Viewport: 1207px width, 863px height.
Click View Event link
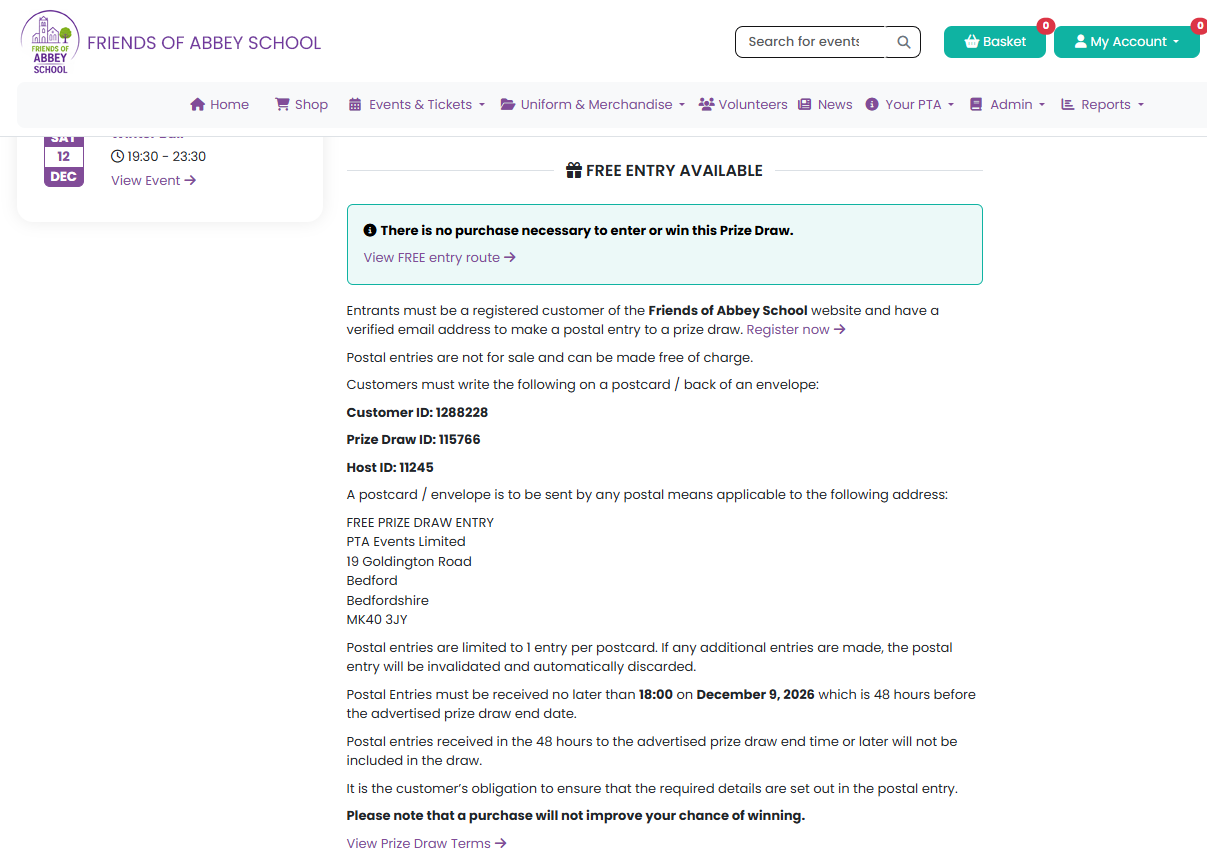(153, 181)
